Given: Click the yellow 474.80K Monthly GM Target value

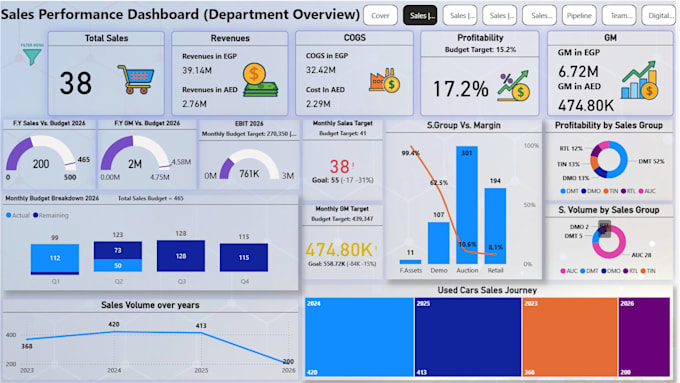Looking at the screenshot, I should click(x=339, y=250).
